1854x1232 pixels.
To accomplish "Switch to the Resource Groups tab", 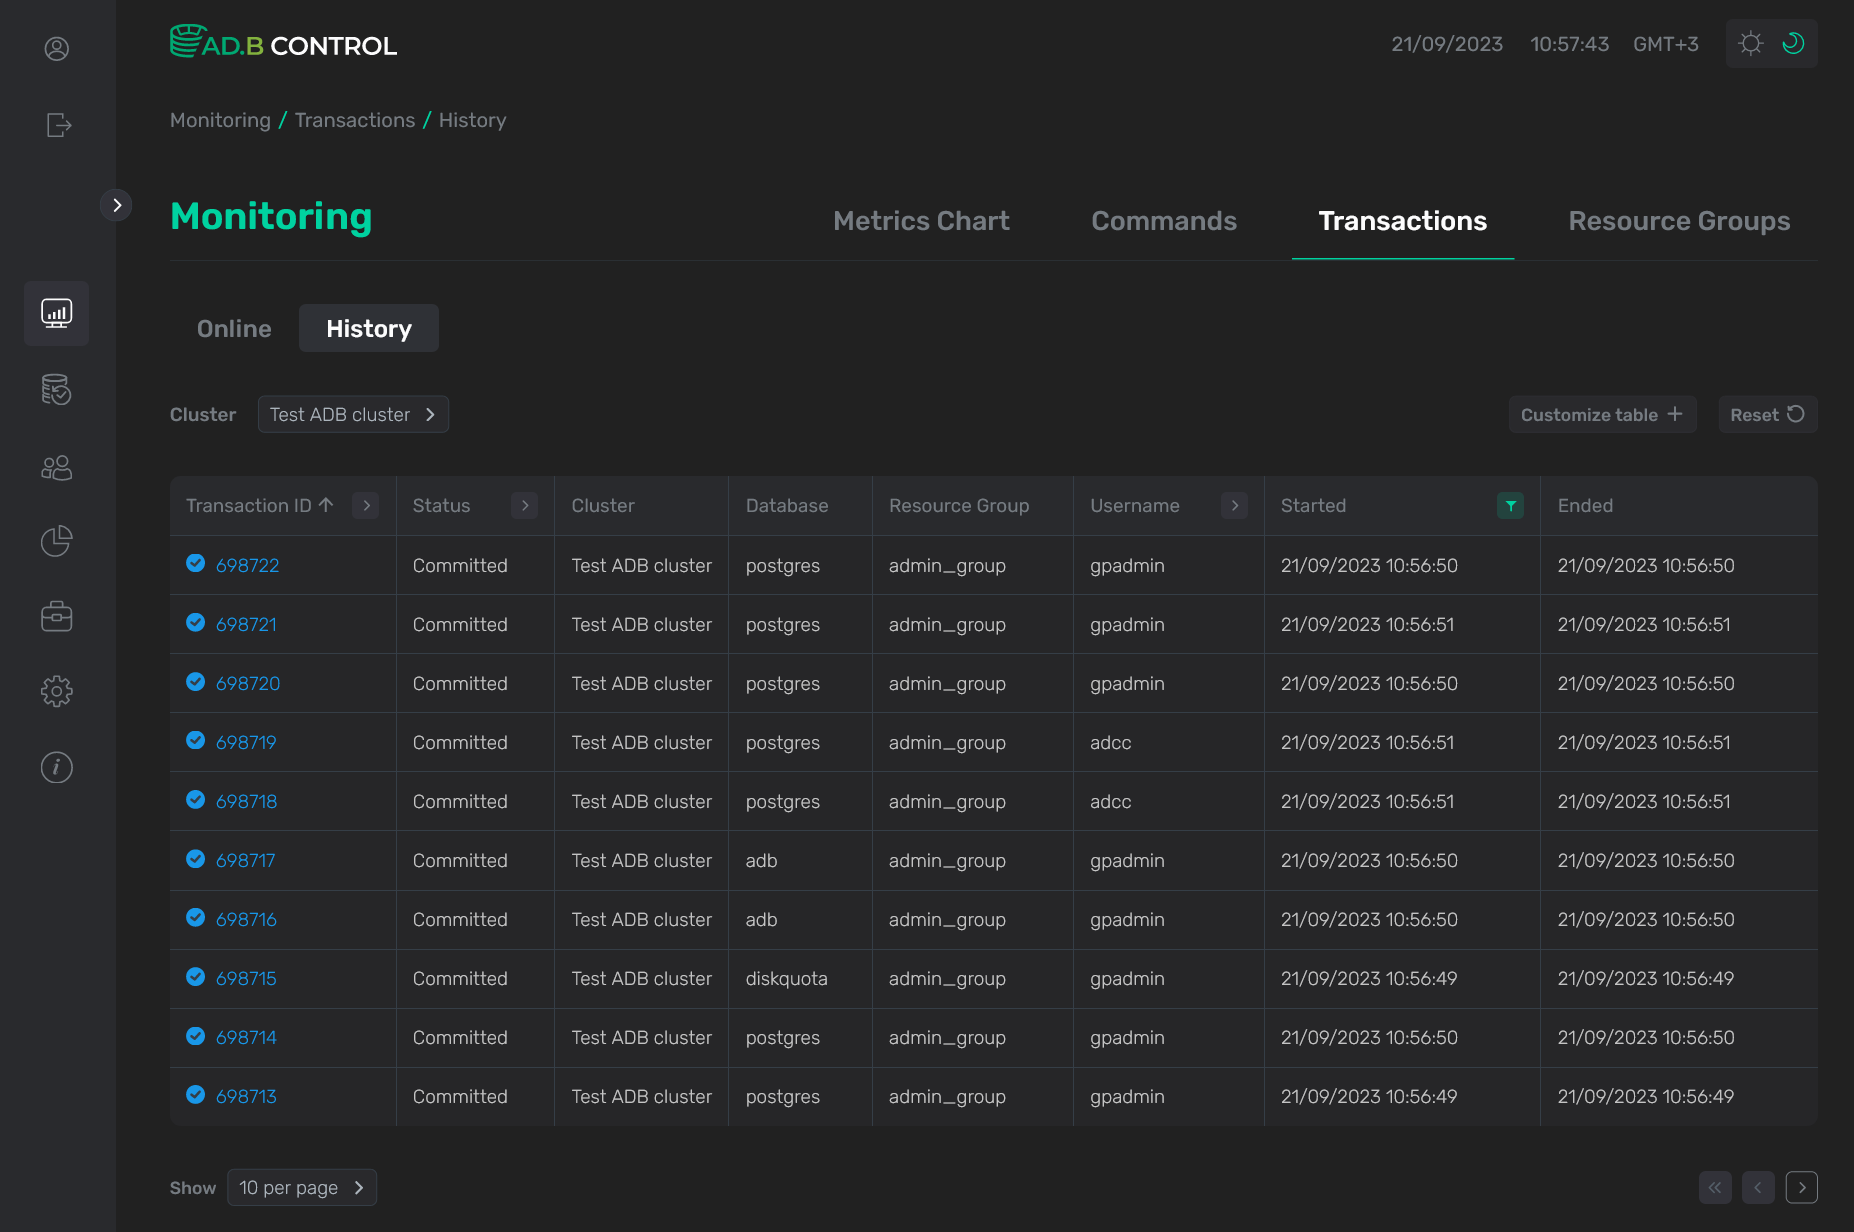I will click(1679, 220).
